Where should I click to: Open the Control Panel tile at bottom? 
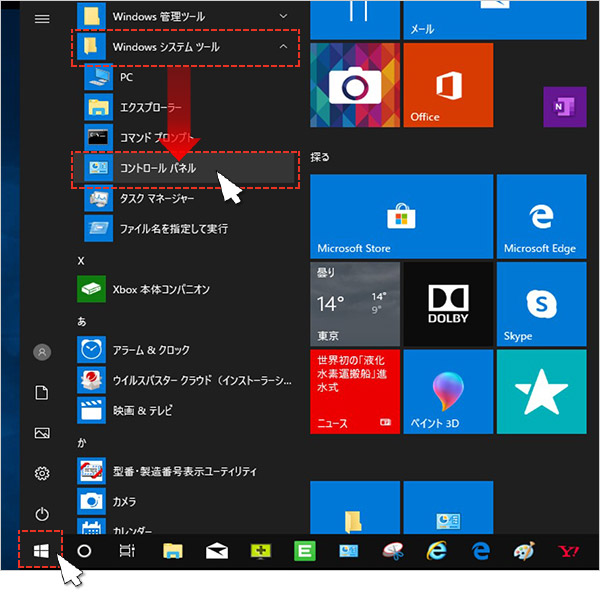(448, 507)
